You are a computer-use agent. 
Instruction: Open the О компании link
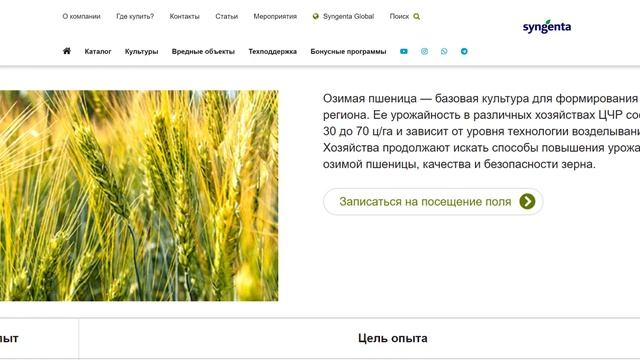coord(81,16)
